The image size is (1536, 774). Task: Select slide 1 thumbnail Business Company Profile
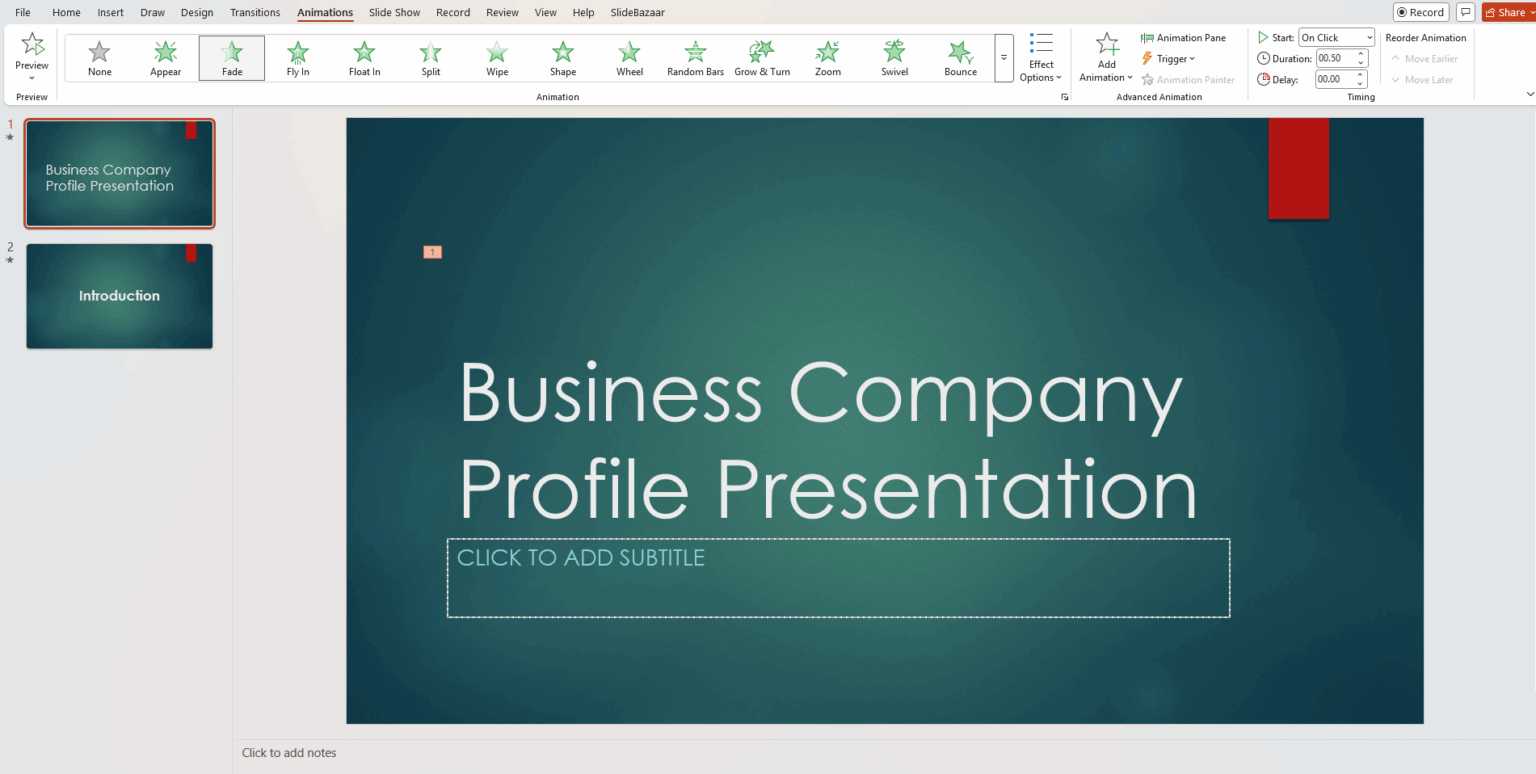click(119, 174)
